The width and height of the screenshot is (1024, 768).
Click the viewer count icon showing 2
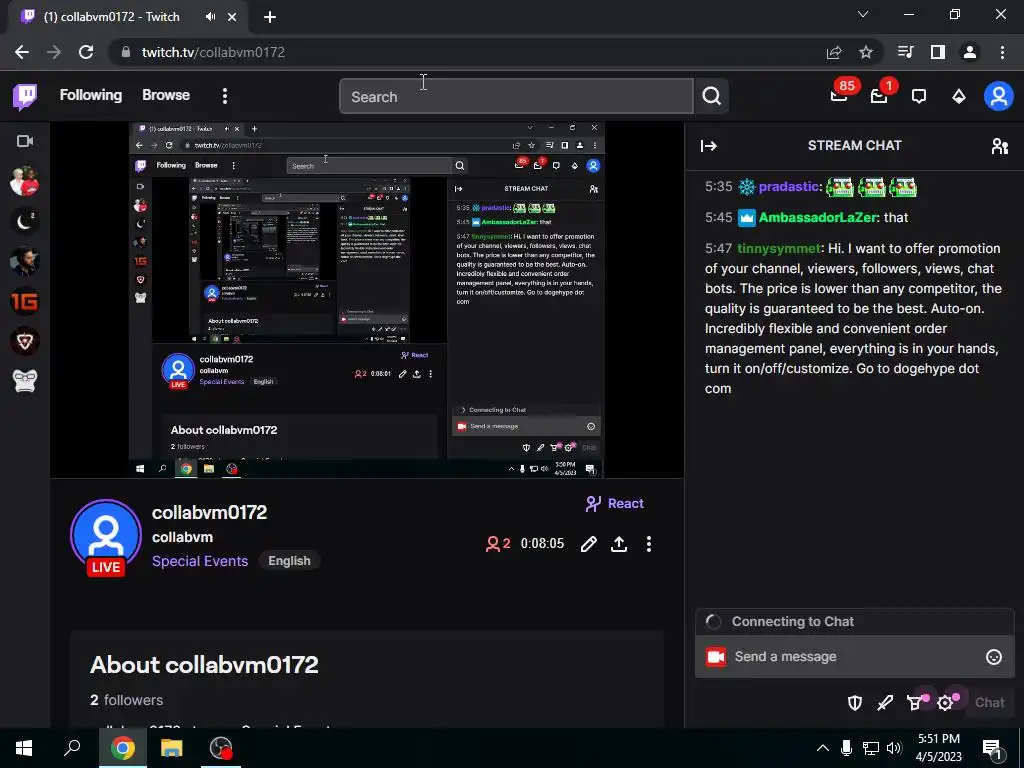tap(498, 544)
